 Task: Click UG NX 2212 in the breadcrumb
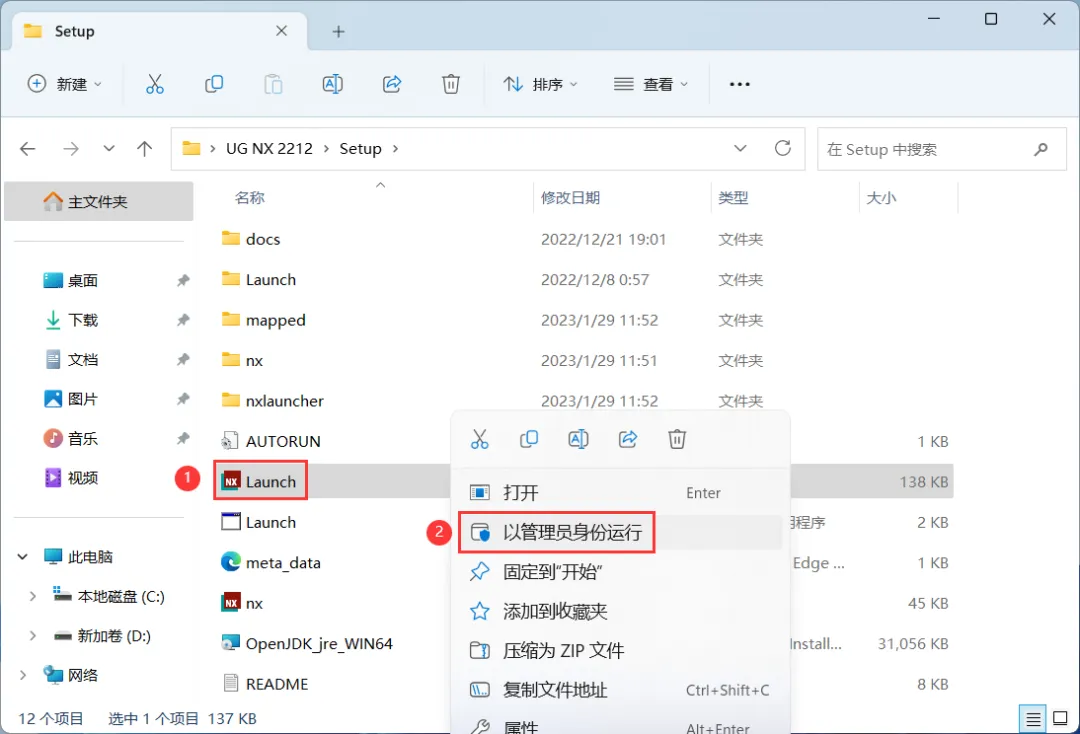tap(269, 149)
